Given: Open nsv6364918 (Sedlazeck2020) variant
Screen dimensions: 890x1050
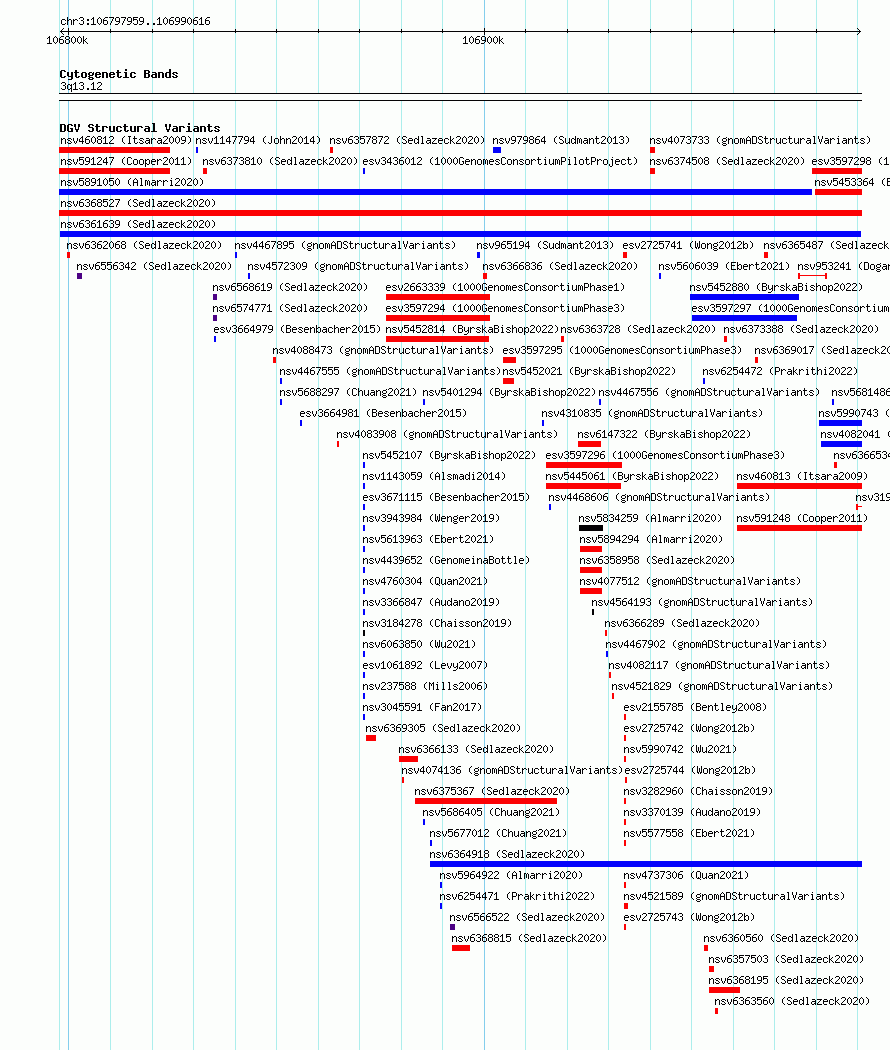Looking at the screenshot, I should 507,854.
